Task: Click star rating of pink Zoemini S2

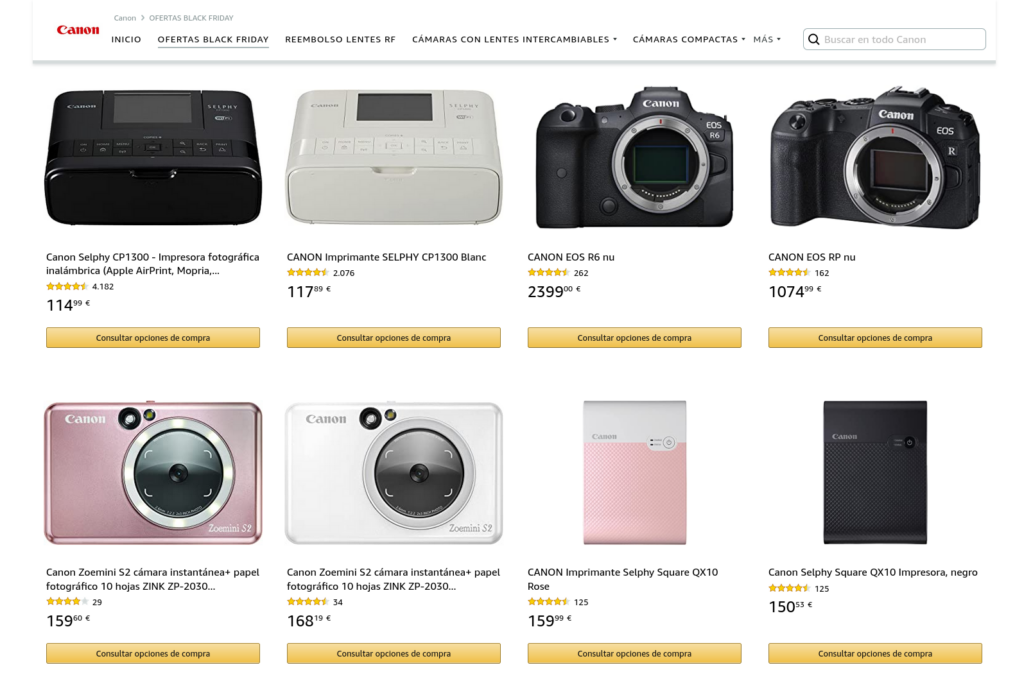Action: point(67,602)
